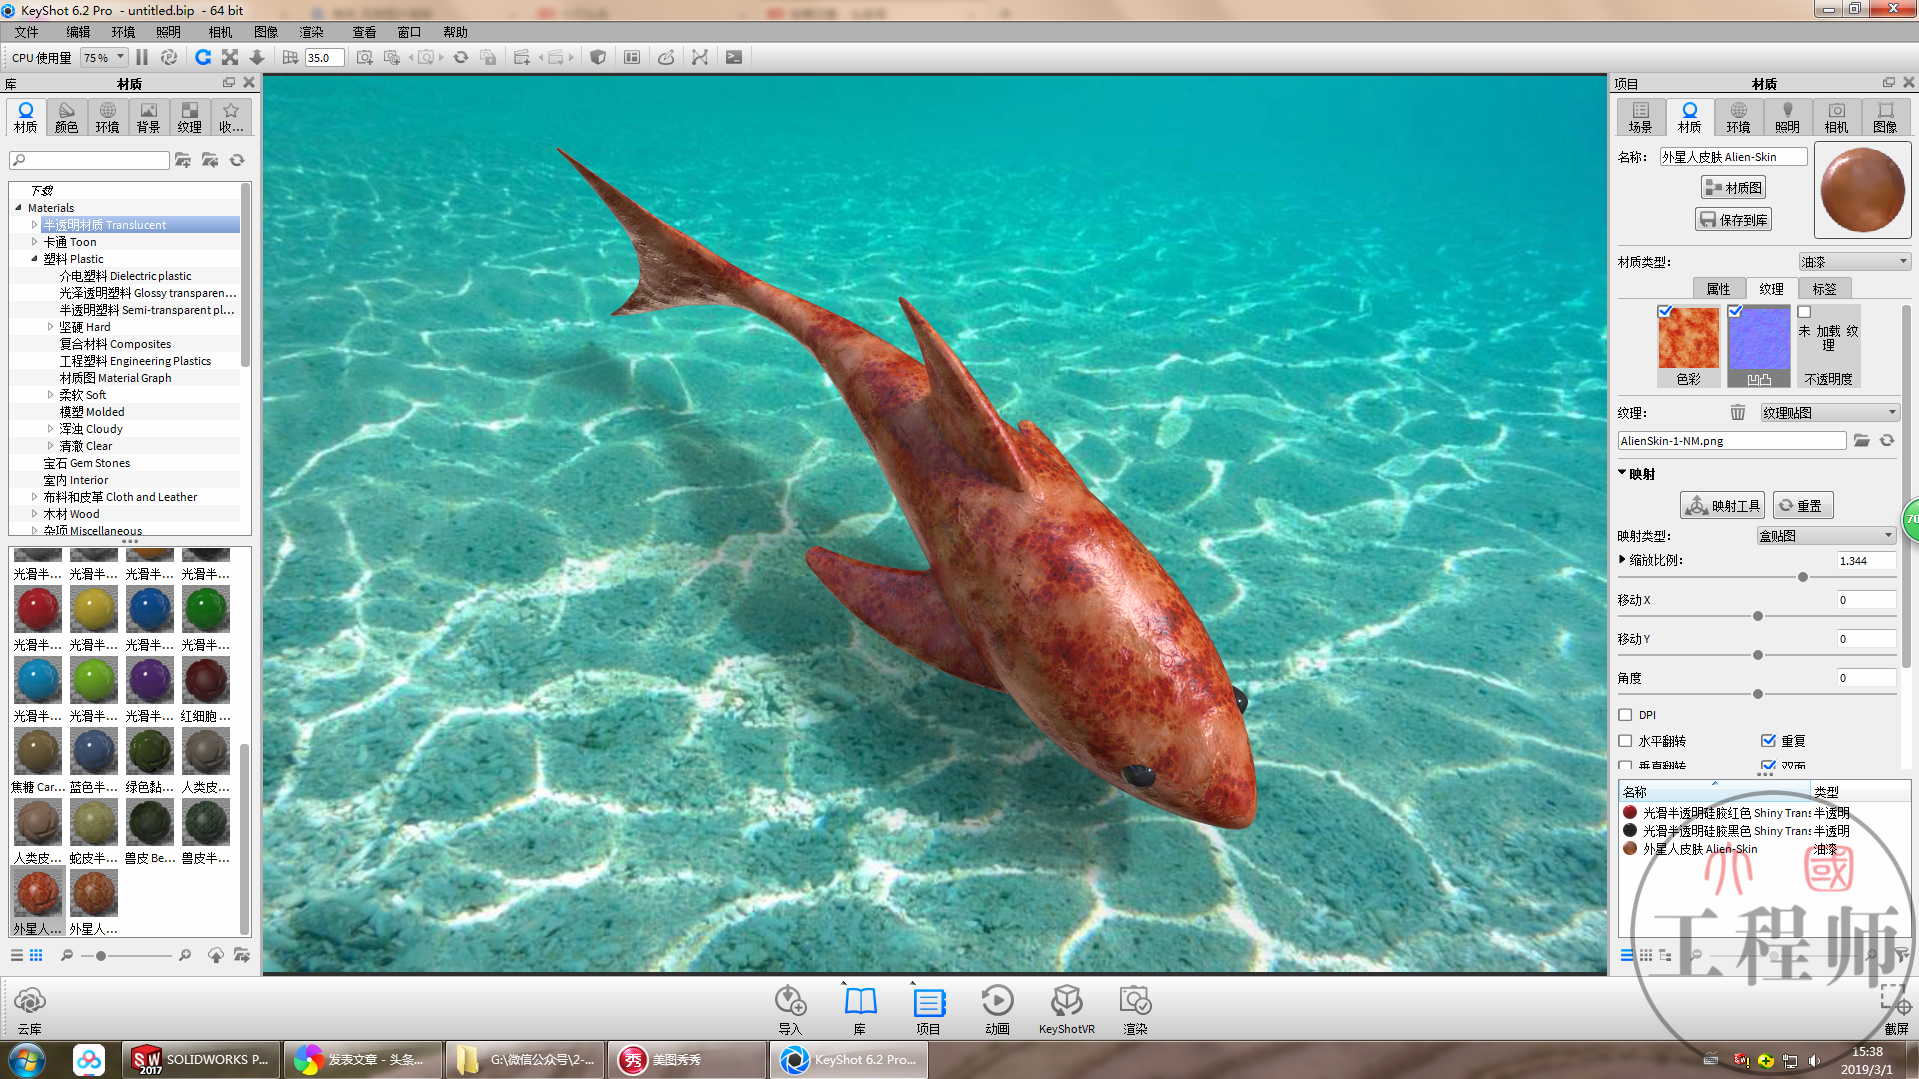Click the Windows Start button
The height and width of the screenshot is (1079, 1919).
tap(27, 1059)
